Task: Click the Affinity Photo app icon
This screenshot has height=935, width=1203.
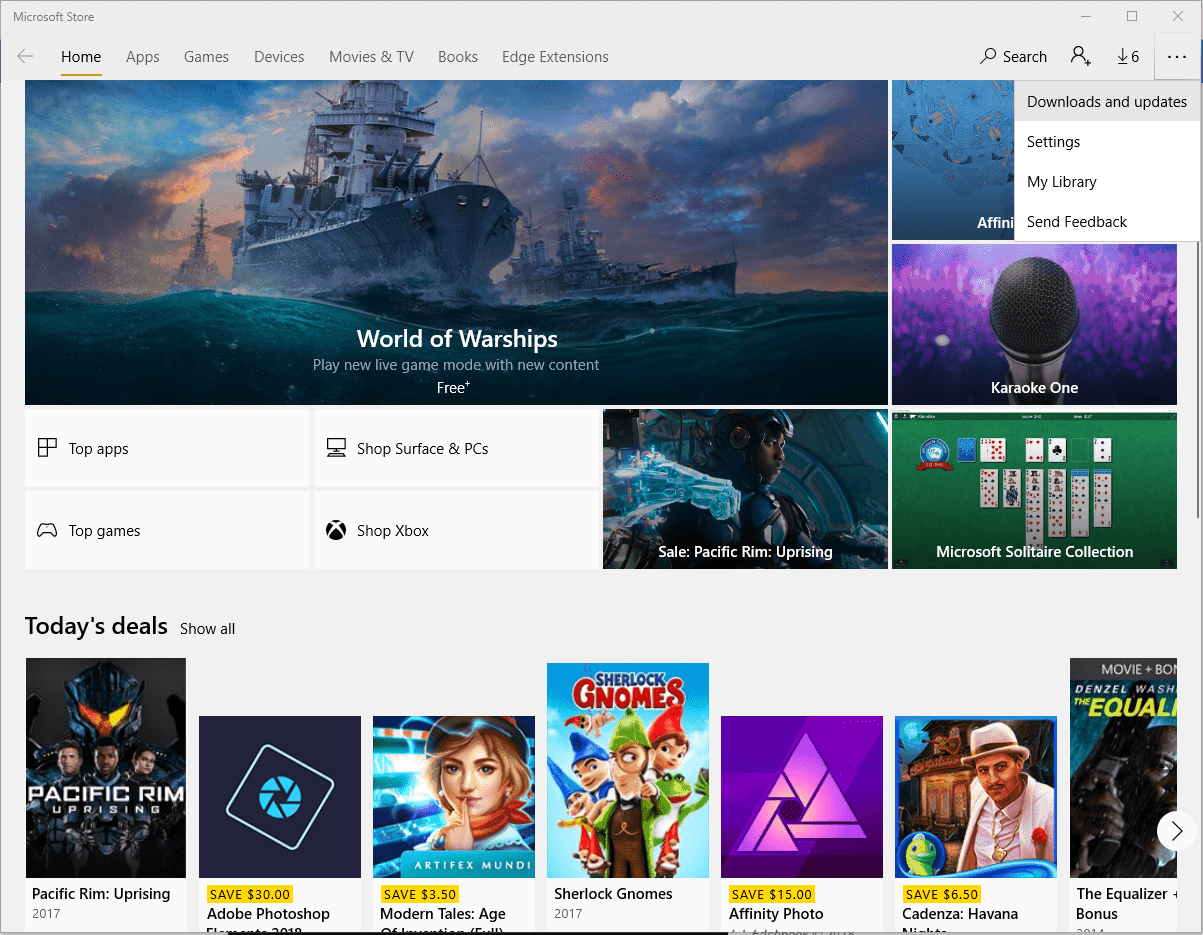Action: [x=802, y=797]
